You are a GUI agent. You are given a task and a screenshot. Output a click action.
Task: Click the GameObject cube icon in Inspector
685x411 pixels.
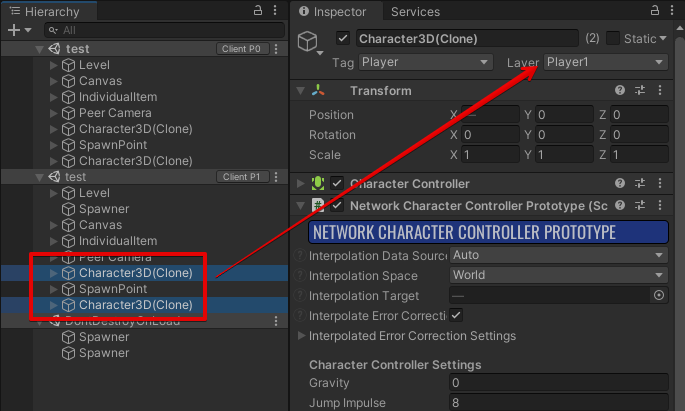(x=308, y=41)
